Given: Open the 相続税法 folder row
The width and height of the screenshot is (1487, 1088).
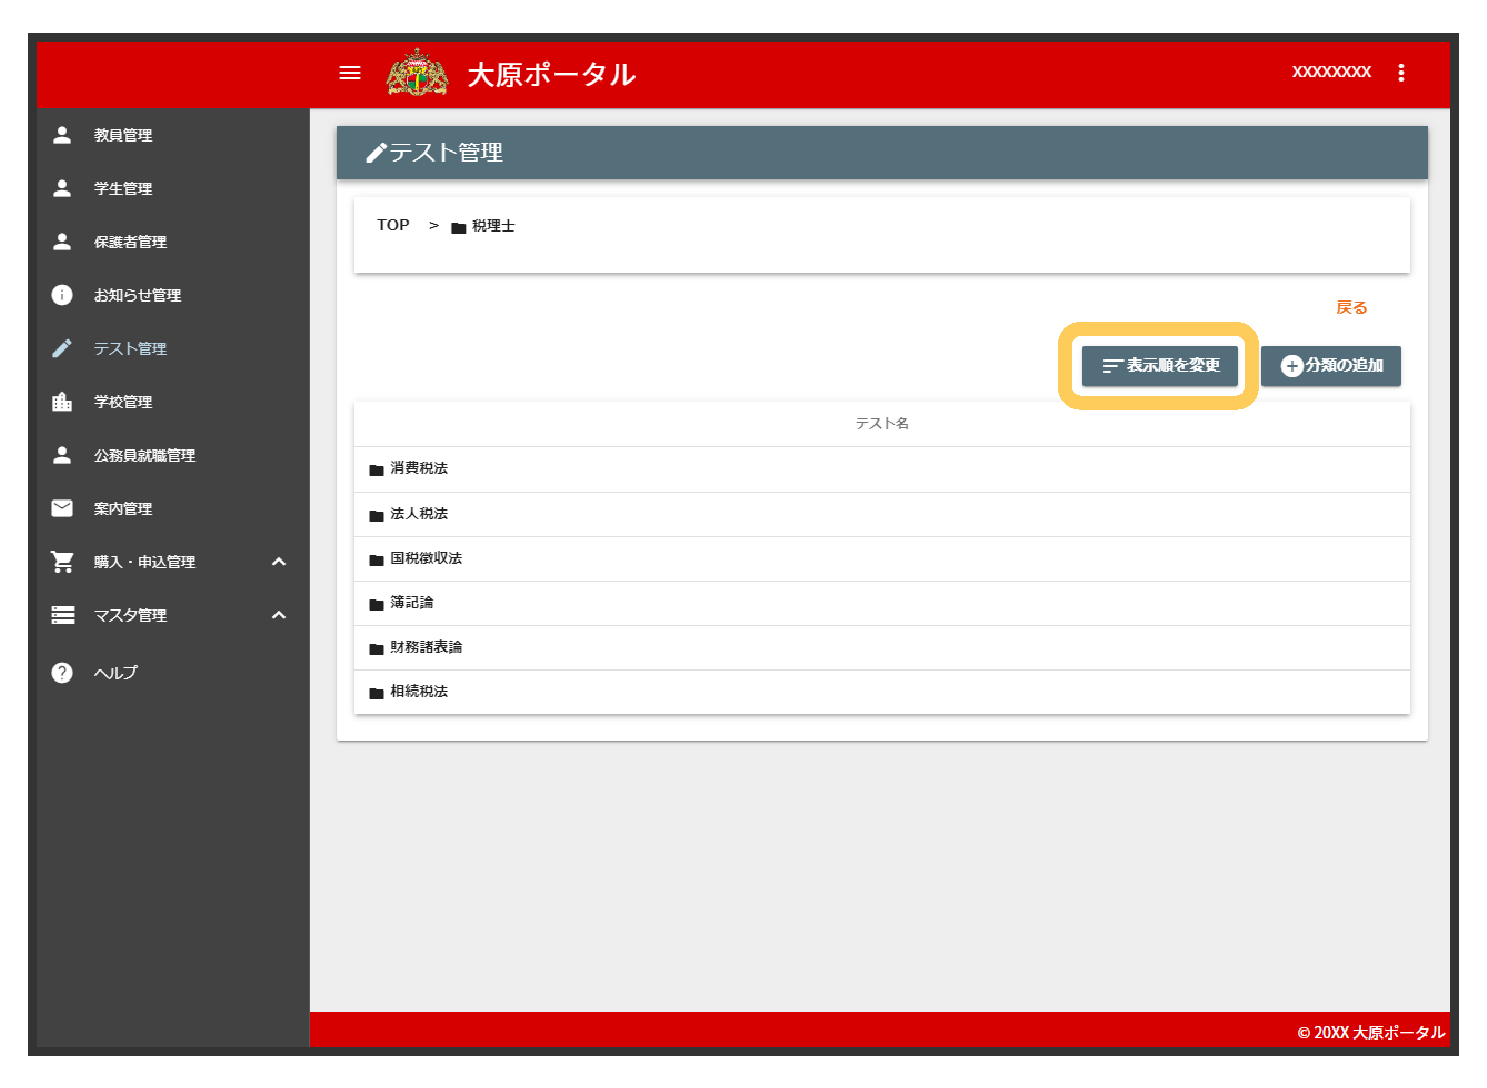Looking at the screenshot, I should [x=882, y=692].
